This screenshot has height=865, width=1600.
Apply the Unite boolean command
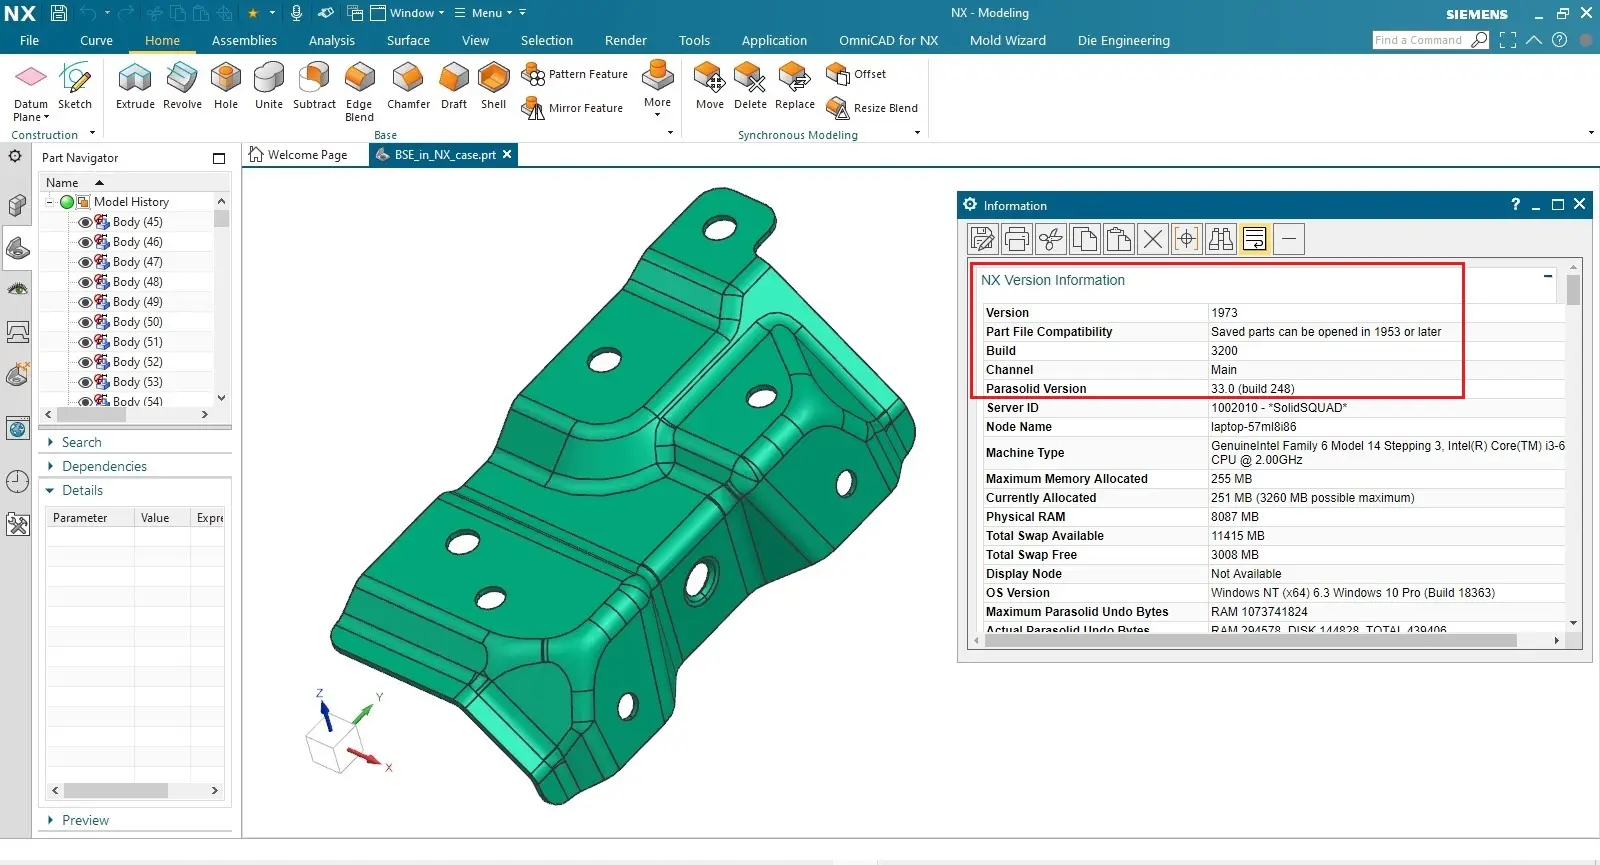pos(269,84)
